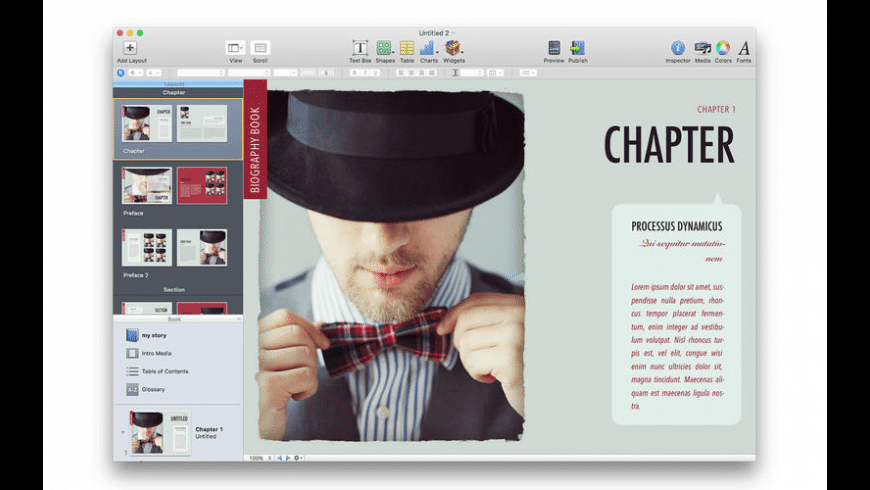Select the Intro Media item

[156, 353]
